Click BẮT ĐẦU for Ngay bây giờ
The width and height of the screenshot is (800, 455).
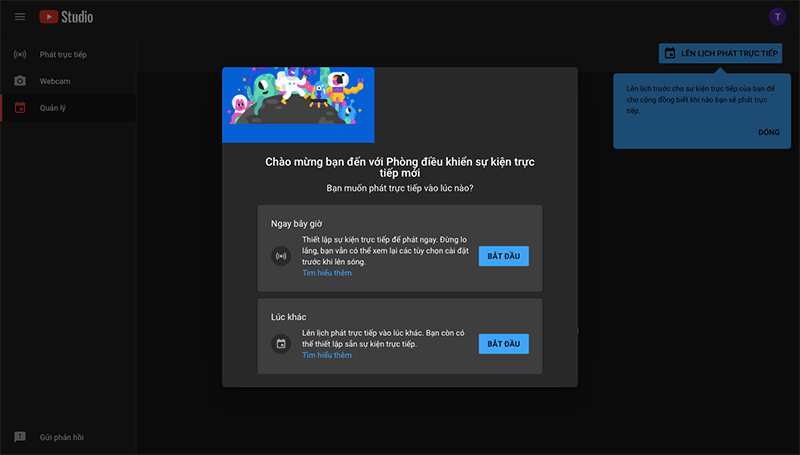[x=504, y=256]
